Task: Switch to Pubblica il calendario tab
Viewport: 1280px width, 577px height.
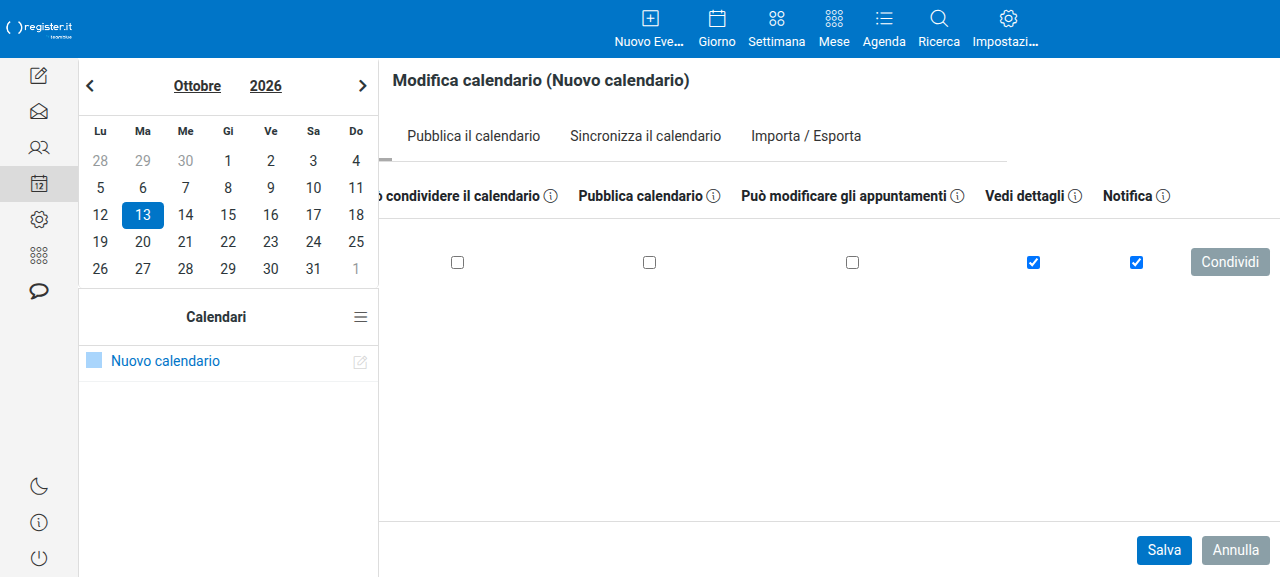Action: coord(474,136)
